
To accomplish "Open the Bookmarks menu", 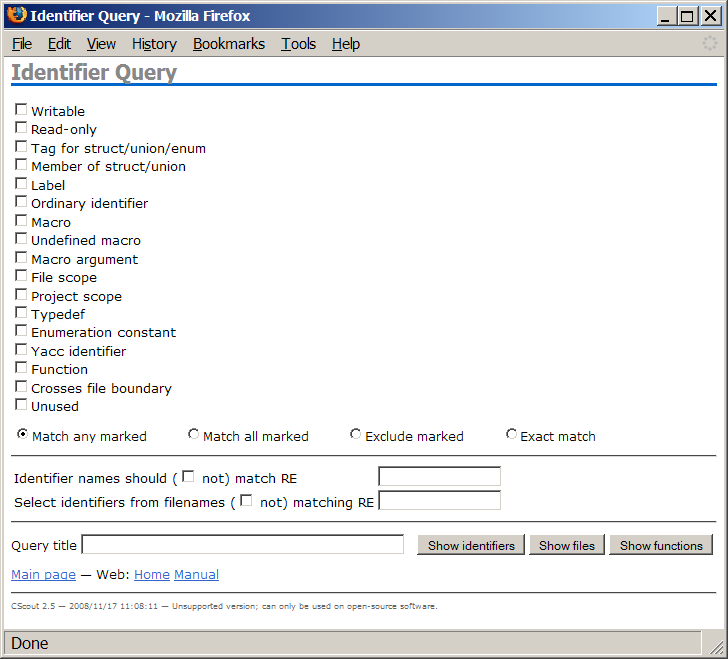I will pyautogui.click(x=229, y=44).
